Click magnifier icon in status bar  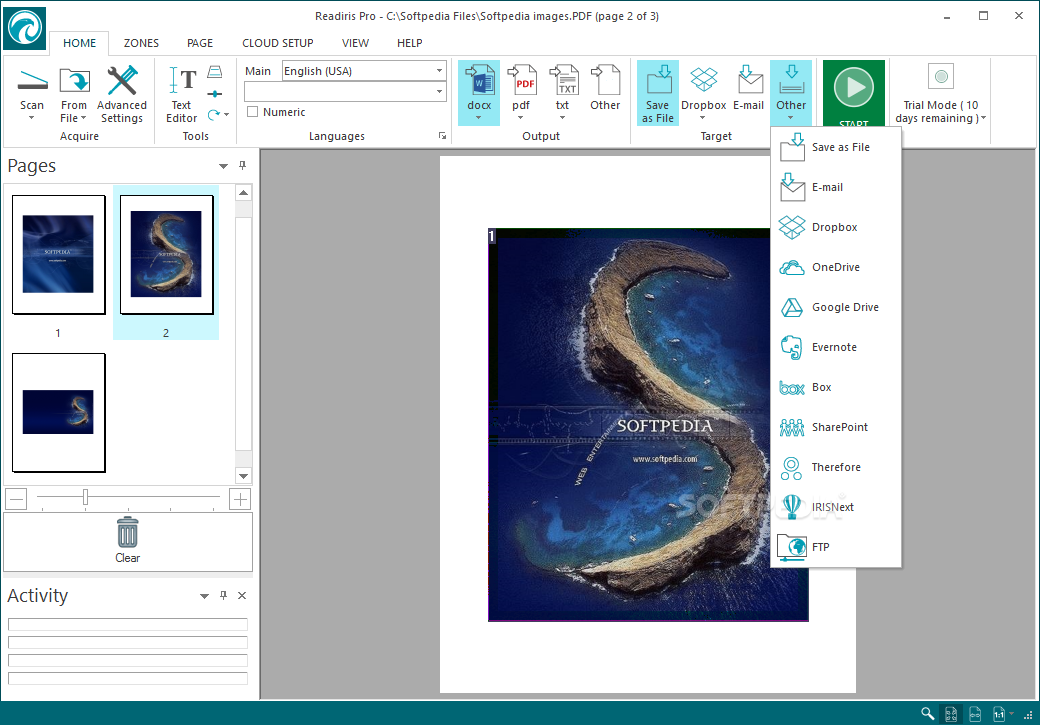pyautogui.click(x=927, y=714)
